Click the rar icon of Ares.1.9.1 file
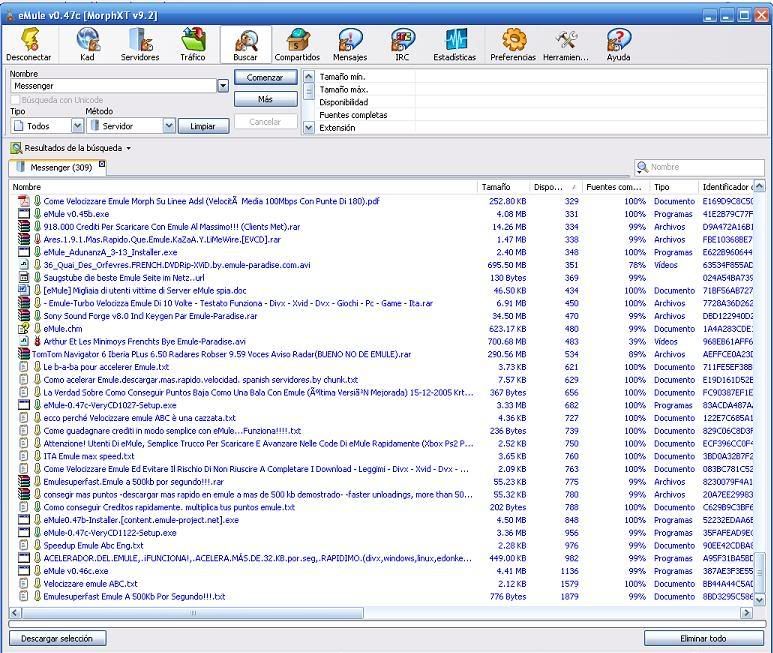Viewport: 773px width, 653px height. (x=24, y=240)
